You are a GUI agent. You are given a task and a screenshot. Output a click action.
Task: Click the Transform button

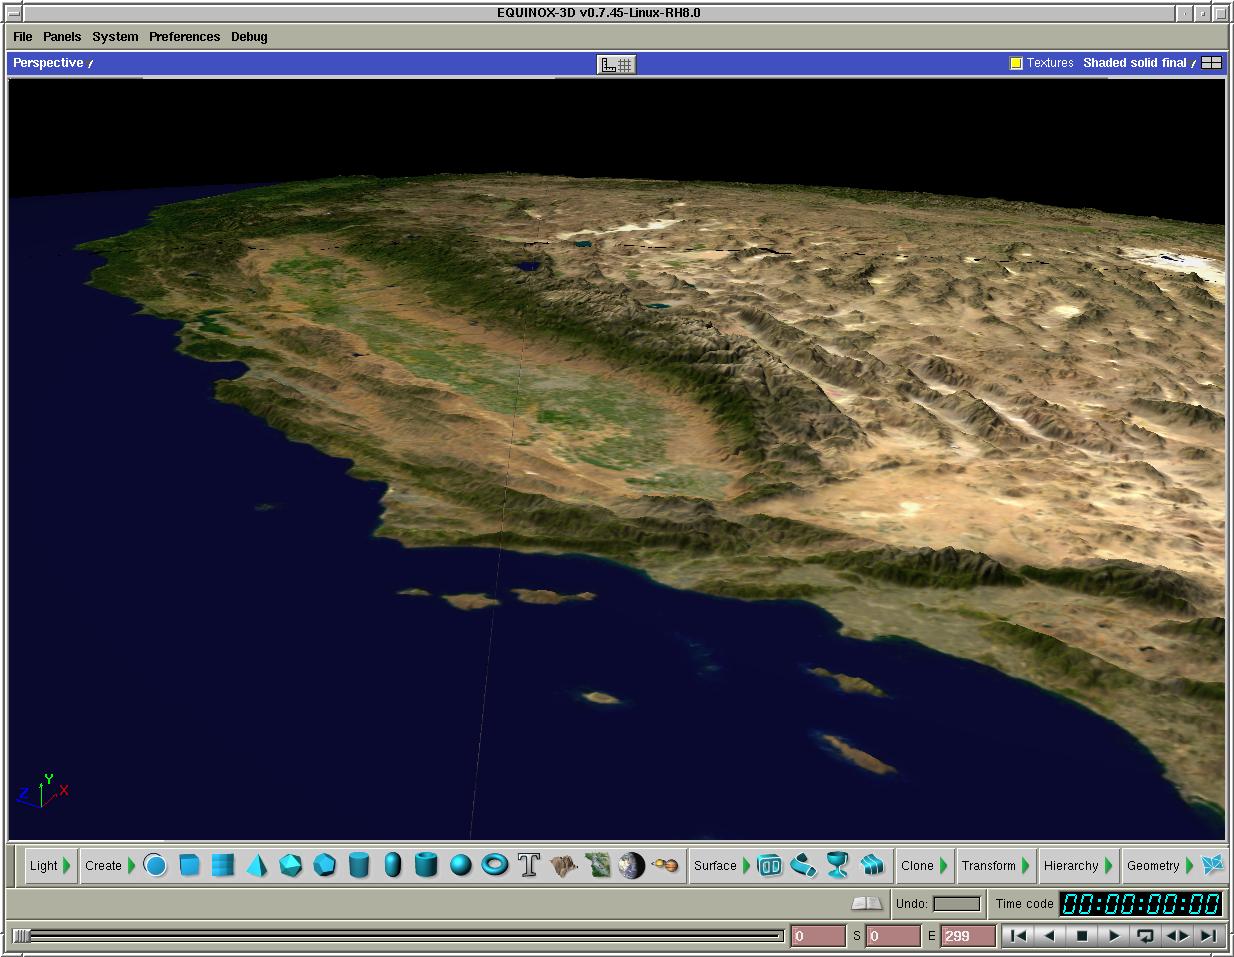[x=988, y=866]
